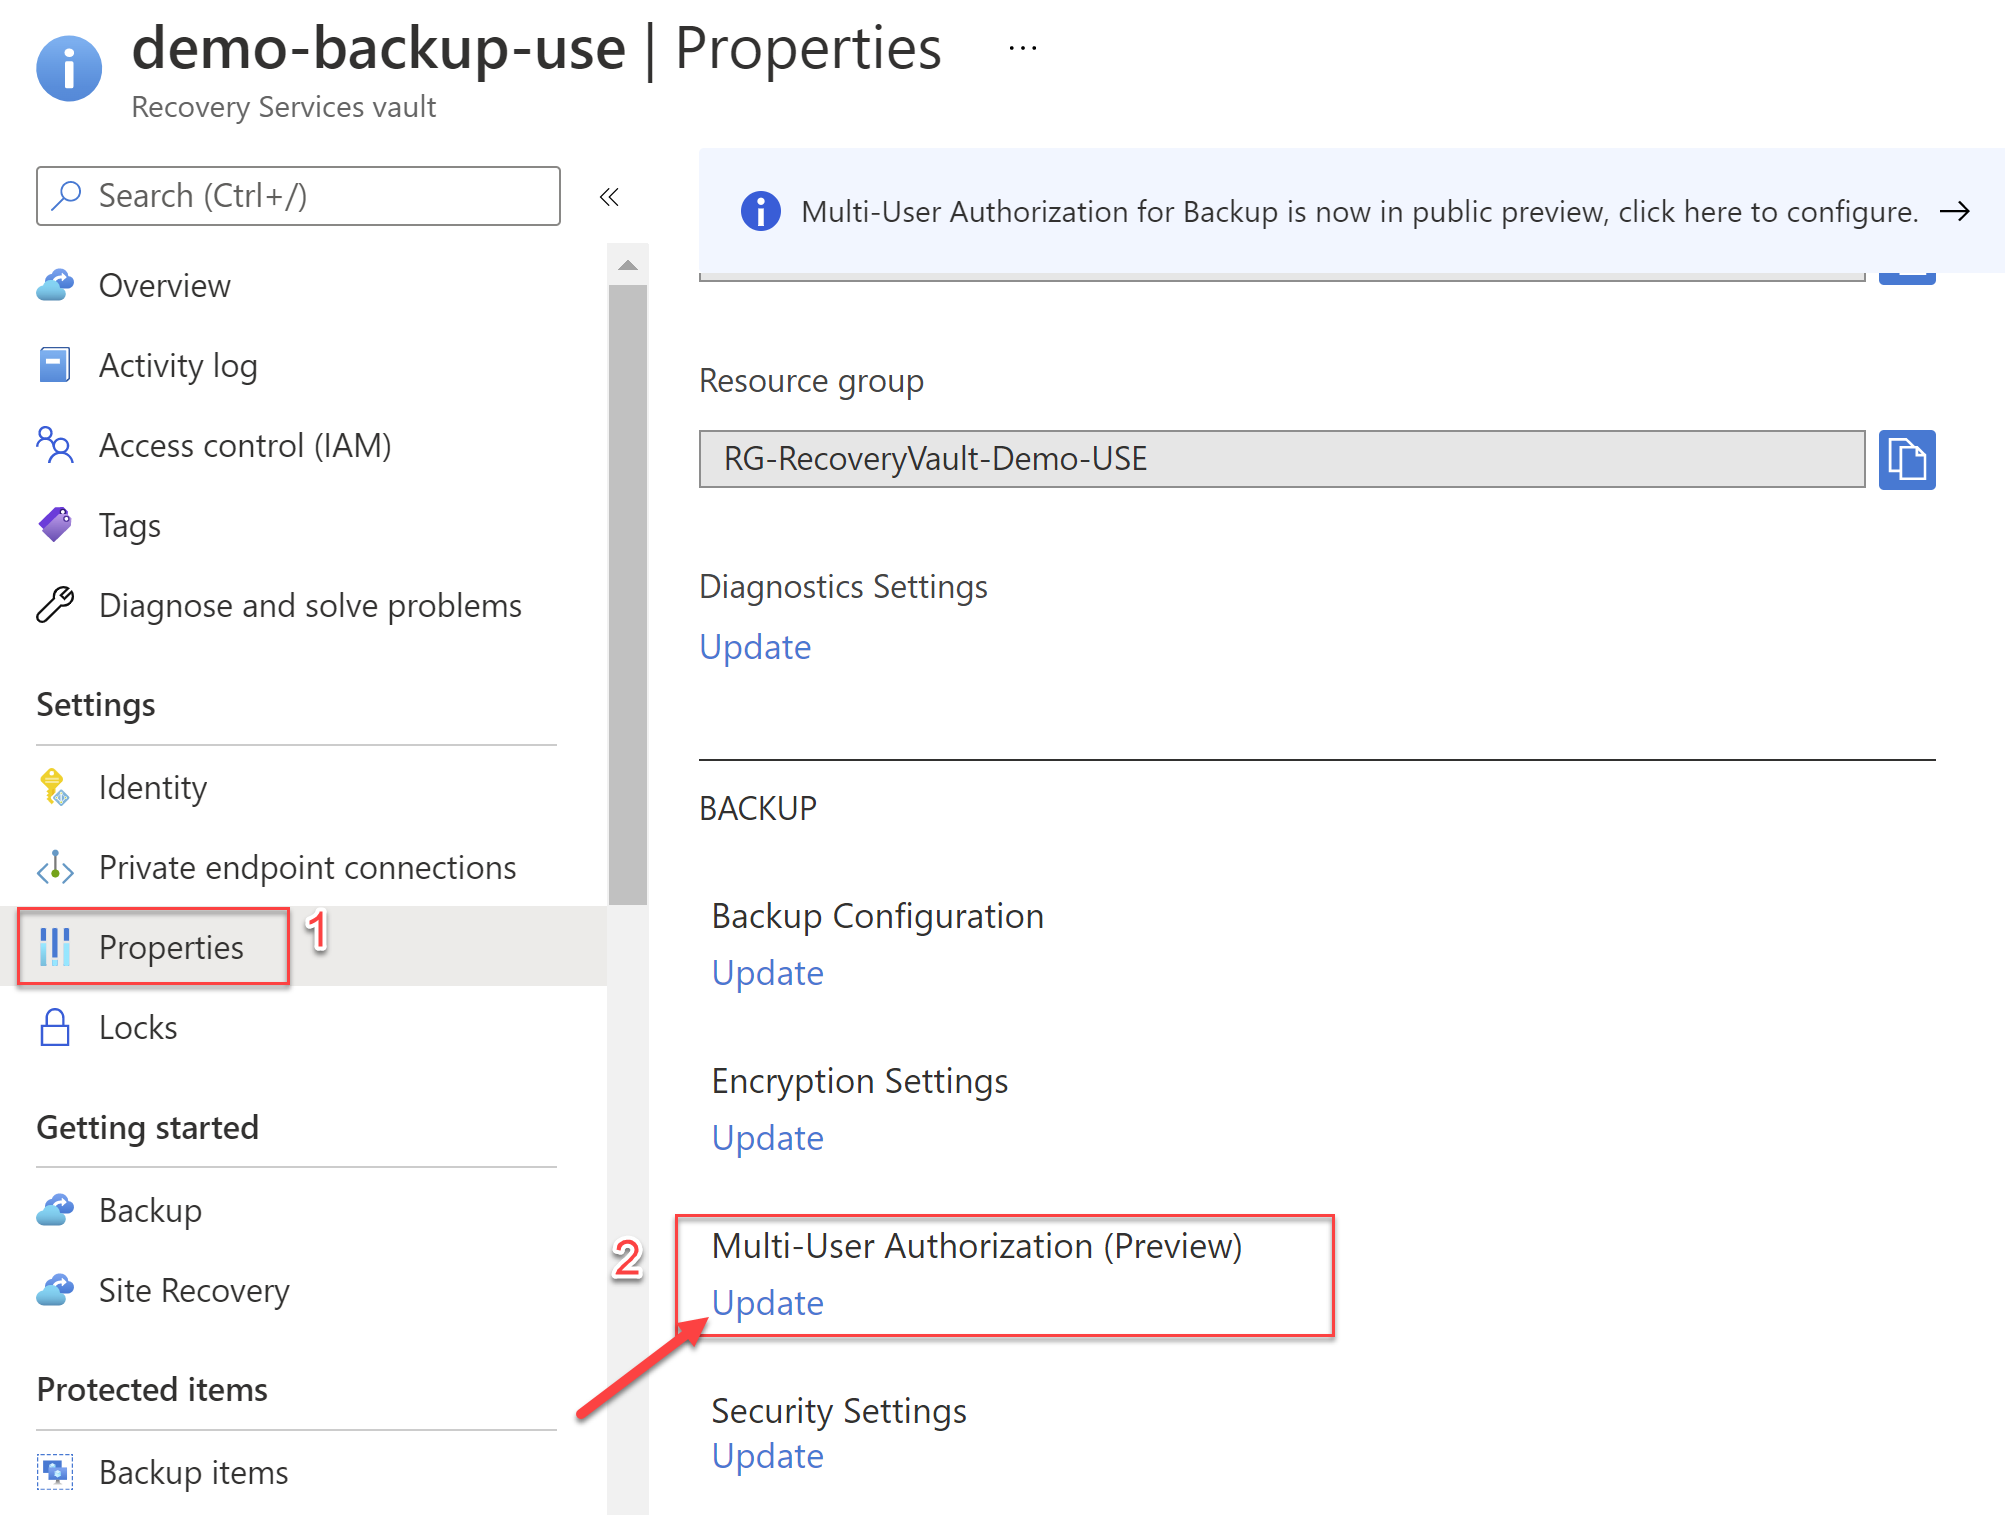The height and width of the screenshot is (1515, 2005).
Task: Open Private endpoint connections
Action: pos(307,868)
